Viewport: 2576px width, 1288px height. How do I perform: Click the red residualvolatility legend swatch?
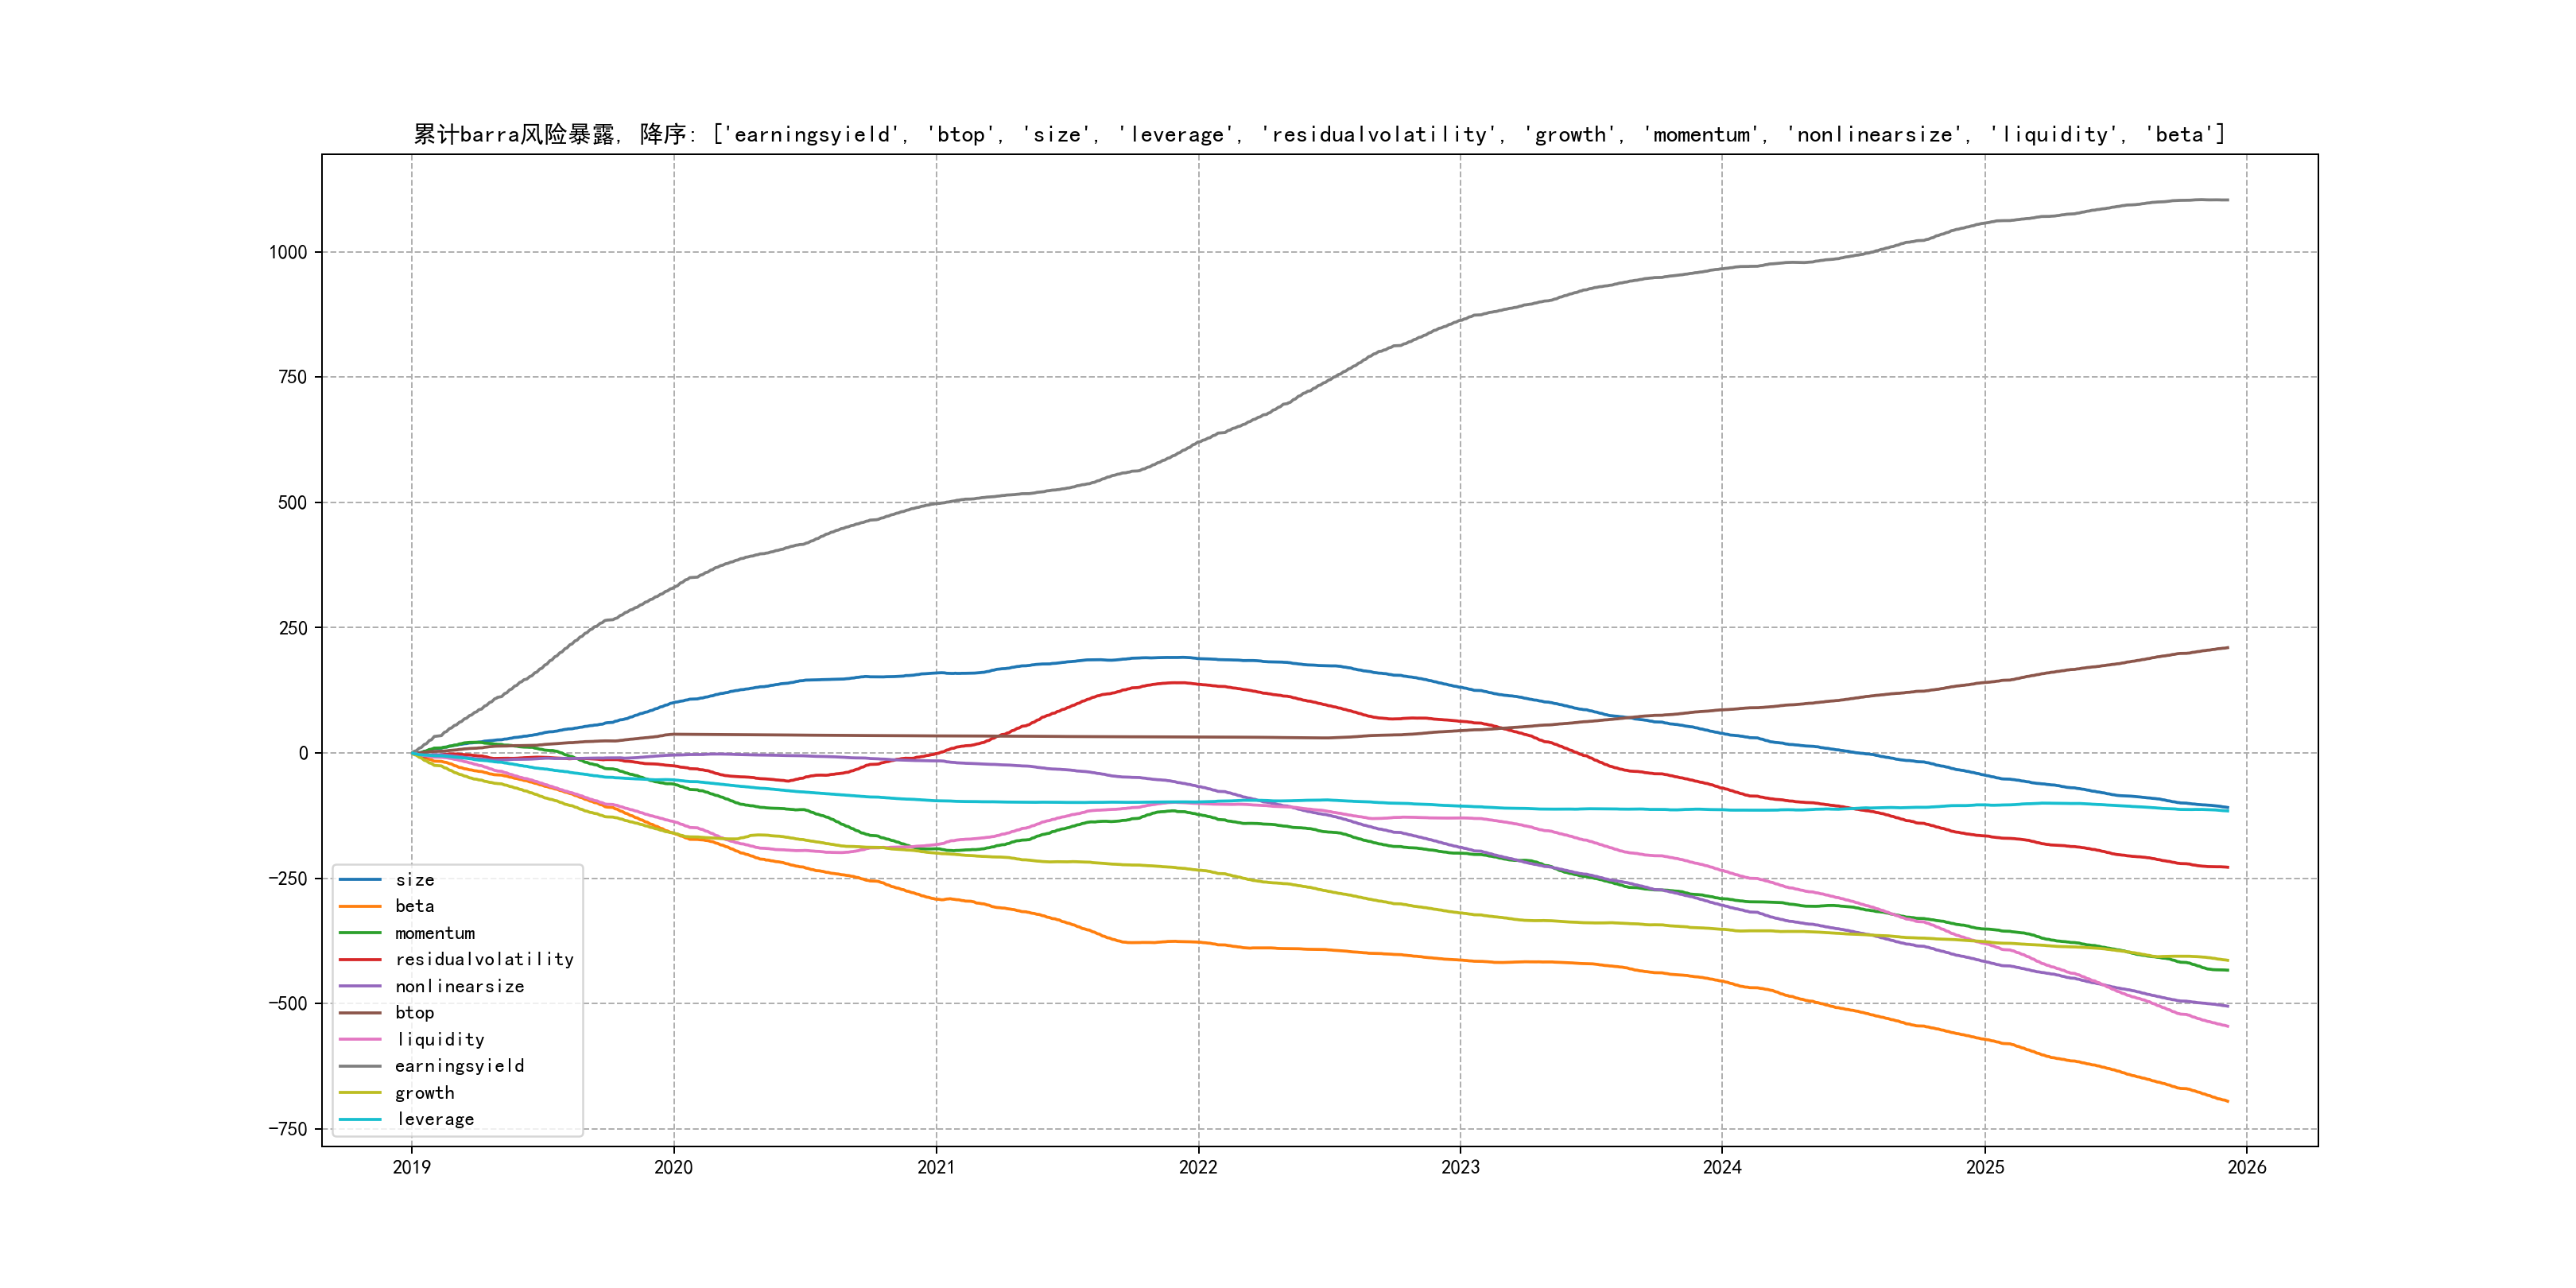[x=360, y=959]
